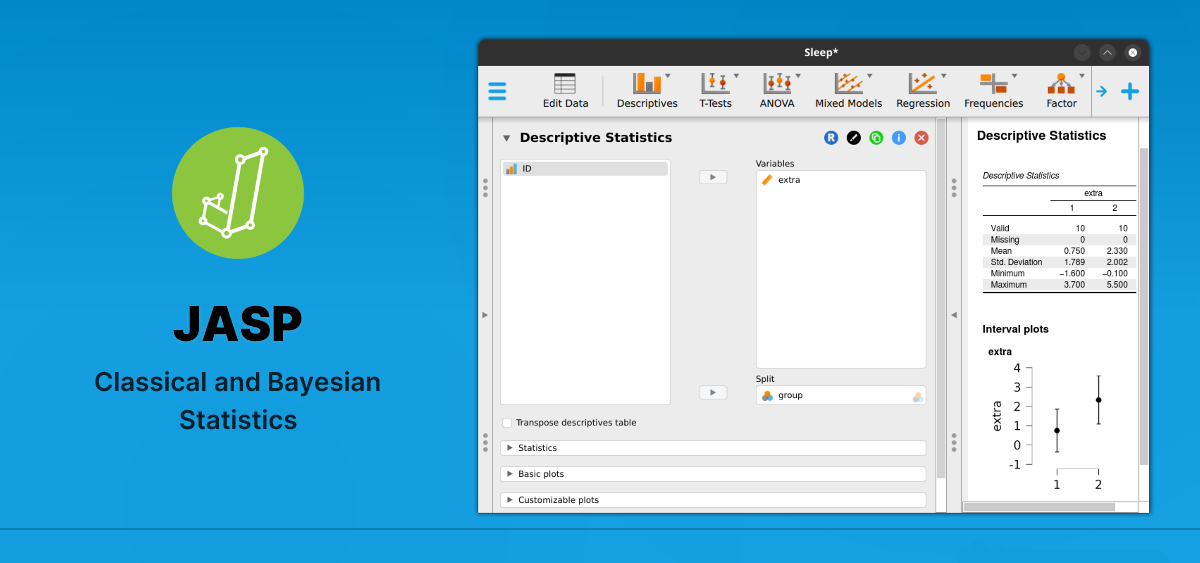The image size is (1200, 563).
Task: Collapse the Descriptive Statistics panel header
Action: pos(507,138)
